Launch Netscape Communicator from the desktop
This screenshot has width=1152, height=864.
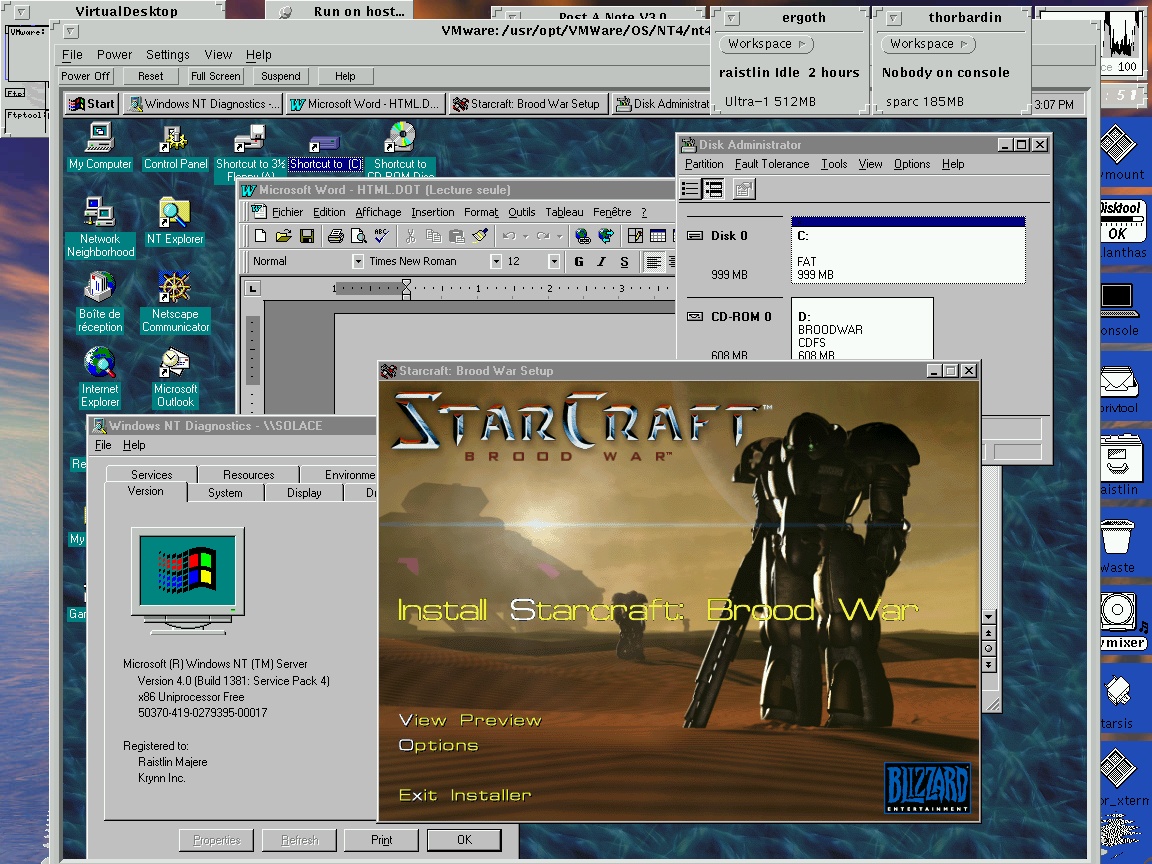pyautogui.click(x=176, y=301)
